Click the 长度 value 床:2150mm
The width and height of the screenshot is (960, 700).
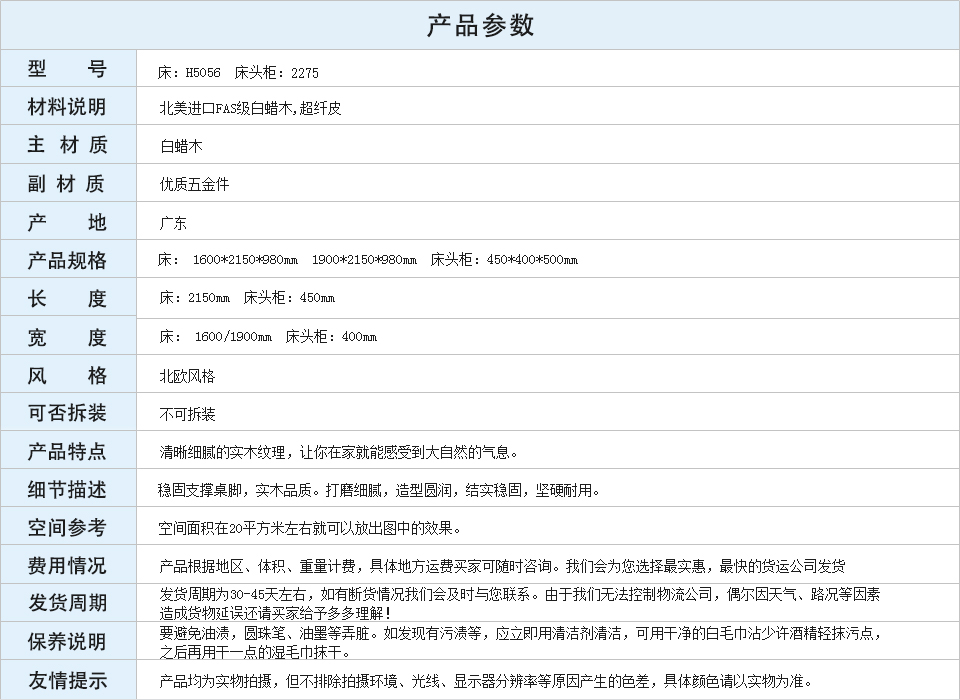tap(194, 298)
